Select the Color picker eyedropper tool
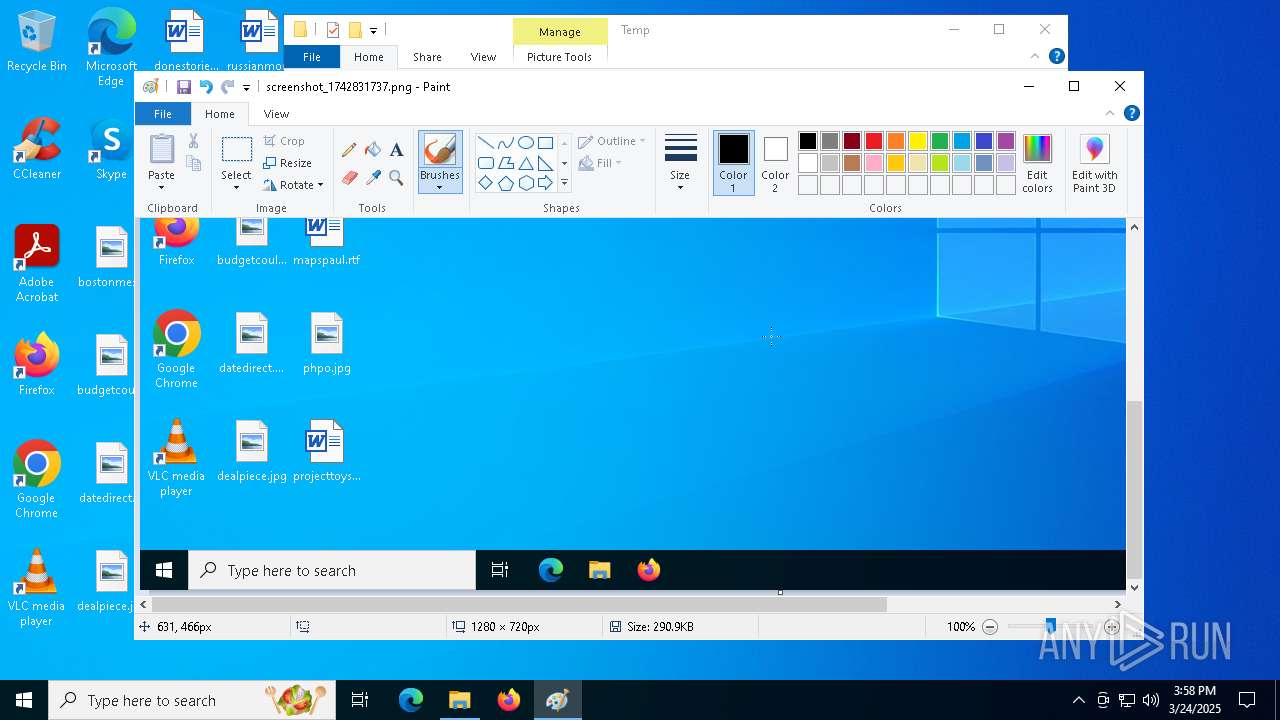The image size is (1280, 720). [x=373, y=178]
